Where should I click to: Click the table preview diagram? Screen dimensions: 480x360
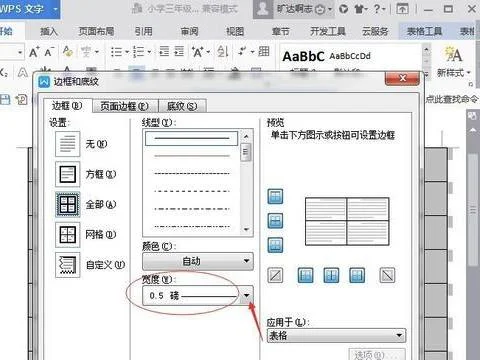(347, 222)
